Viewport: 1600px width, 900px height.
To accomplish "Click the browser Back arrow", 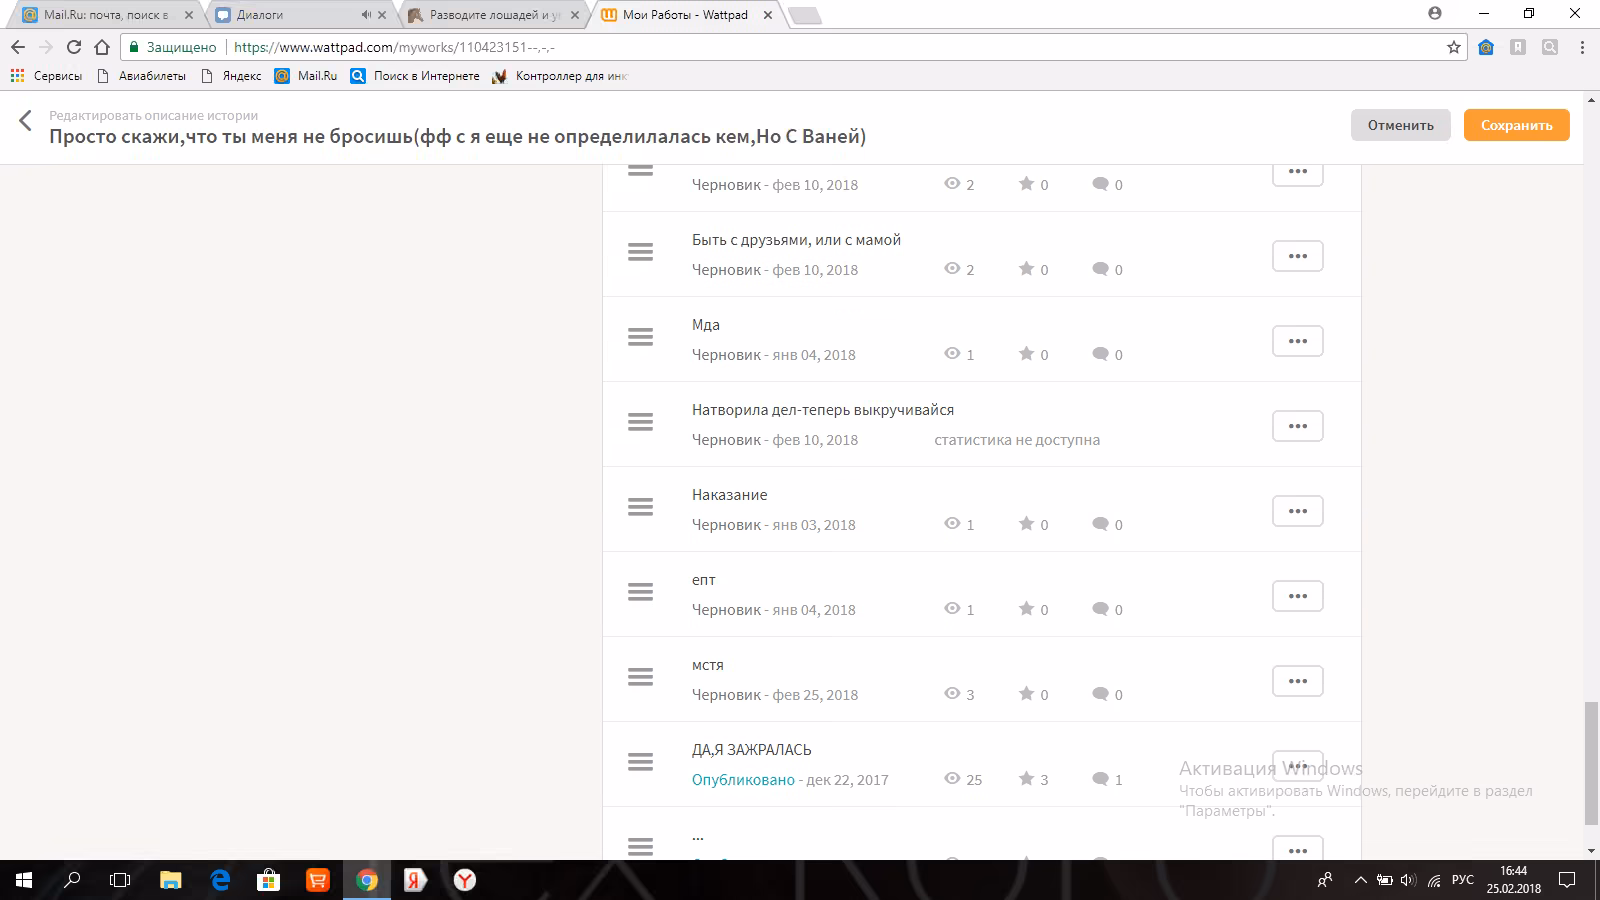I will coord(18,47).
